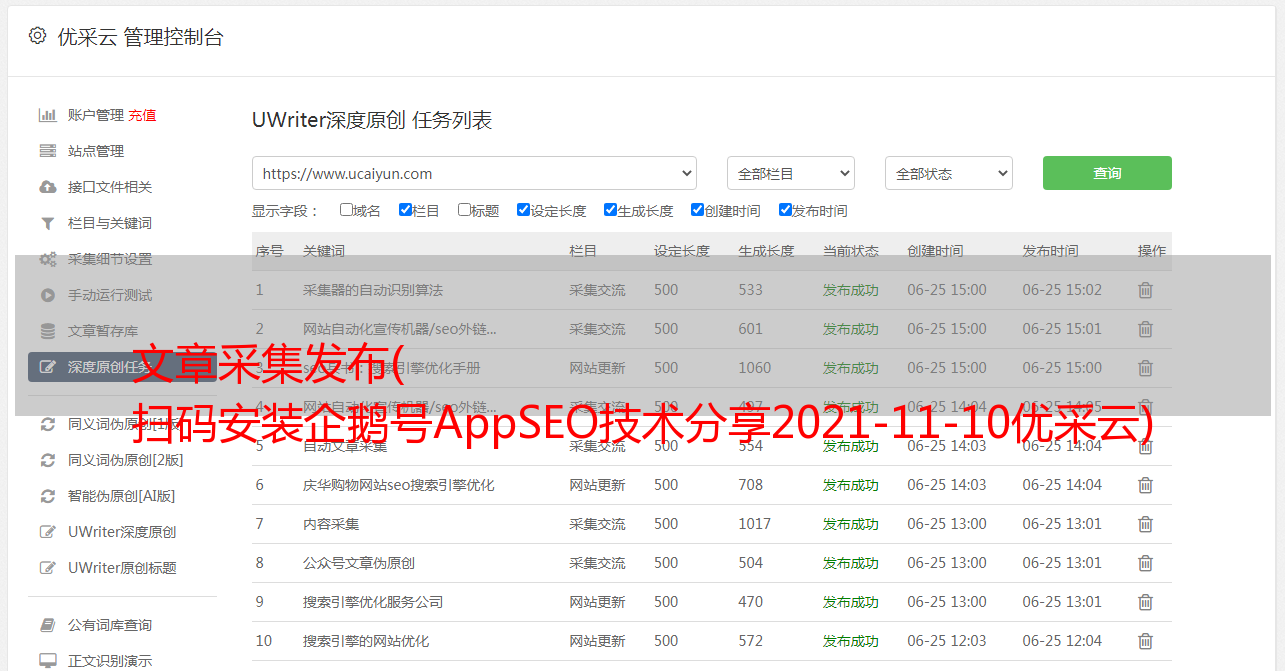Click trash icon for row 3 搜索引擎优化手册
Screen dimensions: 1285x671
click(1145, 368)
